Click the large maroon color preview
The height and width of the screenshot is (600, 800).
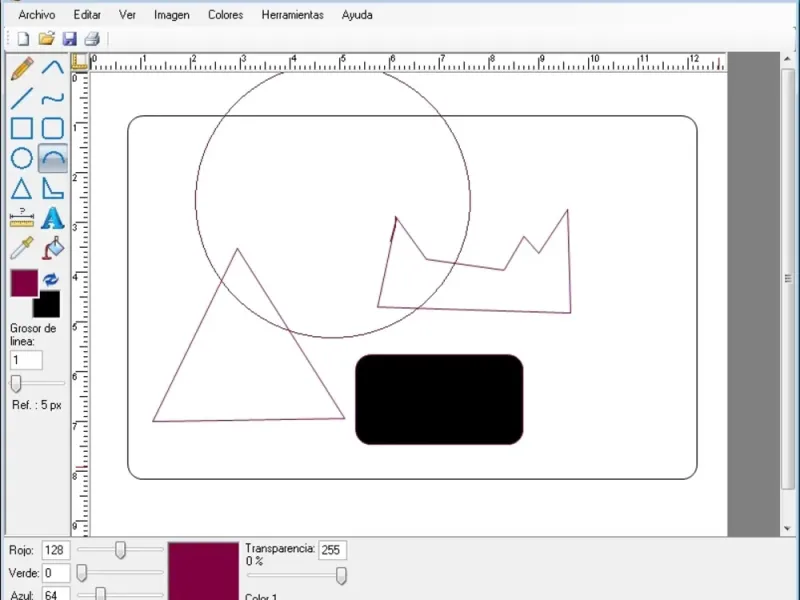tap(204, 571)
